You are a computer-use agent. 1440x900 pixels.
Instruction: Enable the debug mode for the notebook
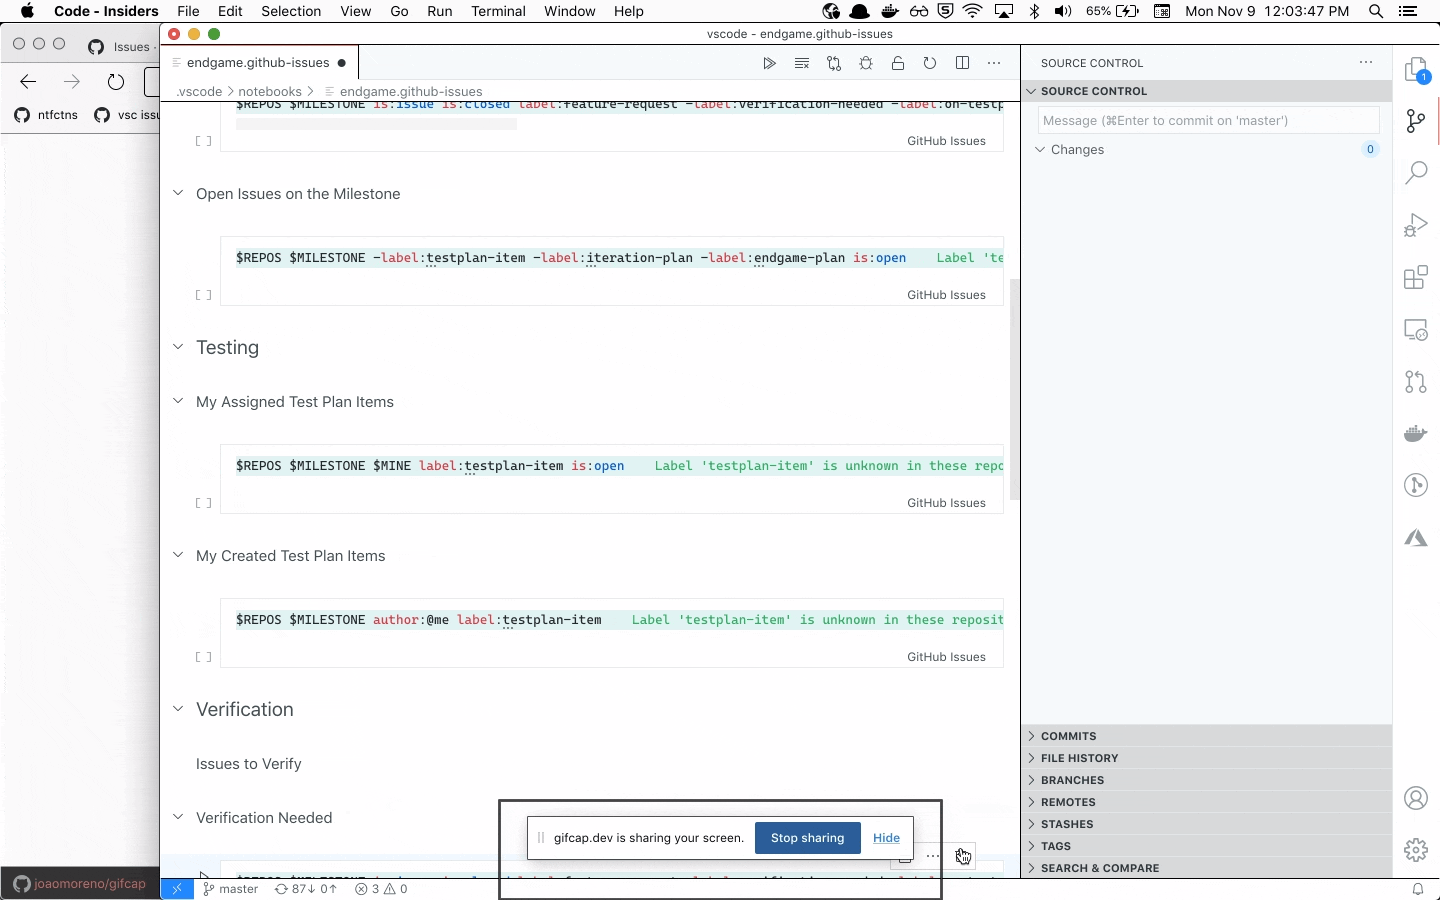(866, 63)
